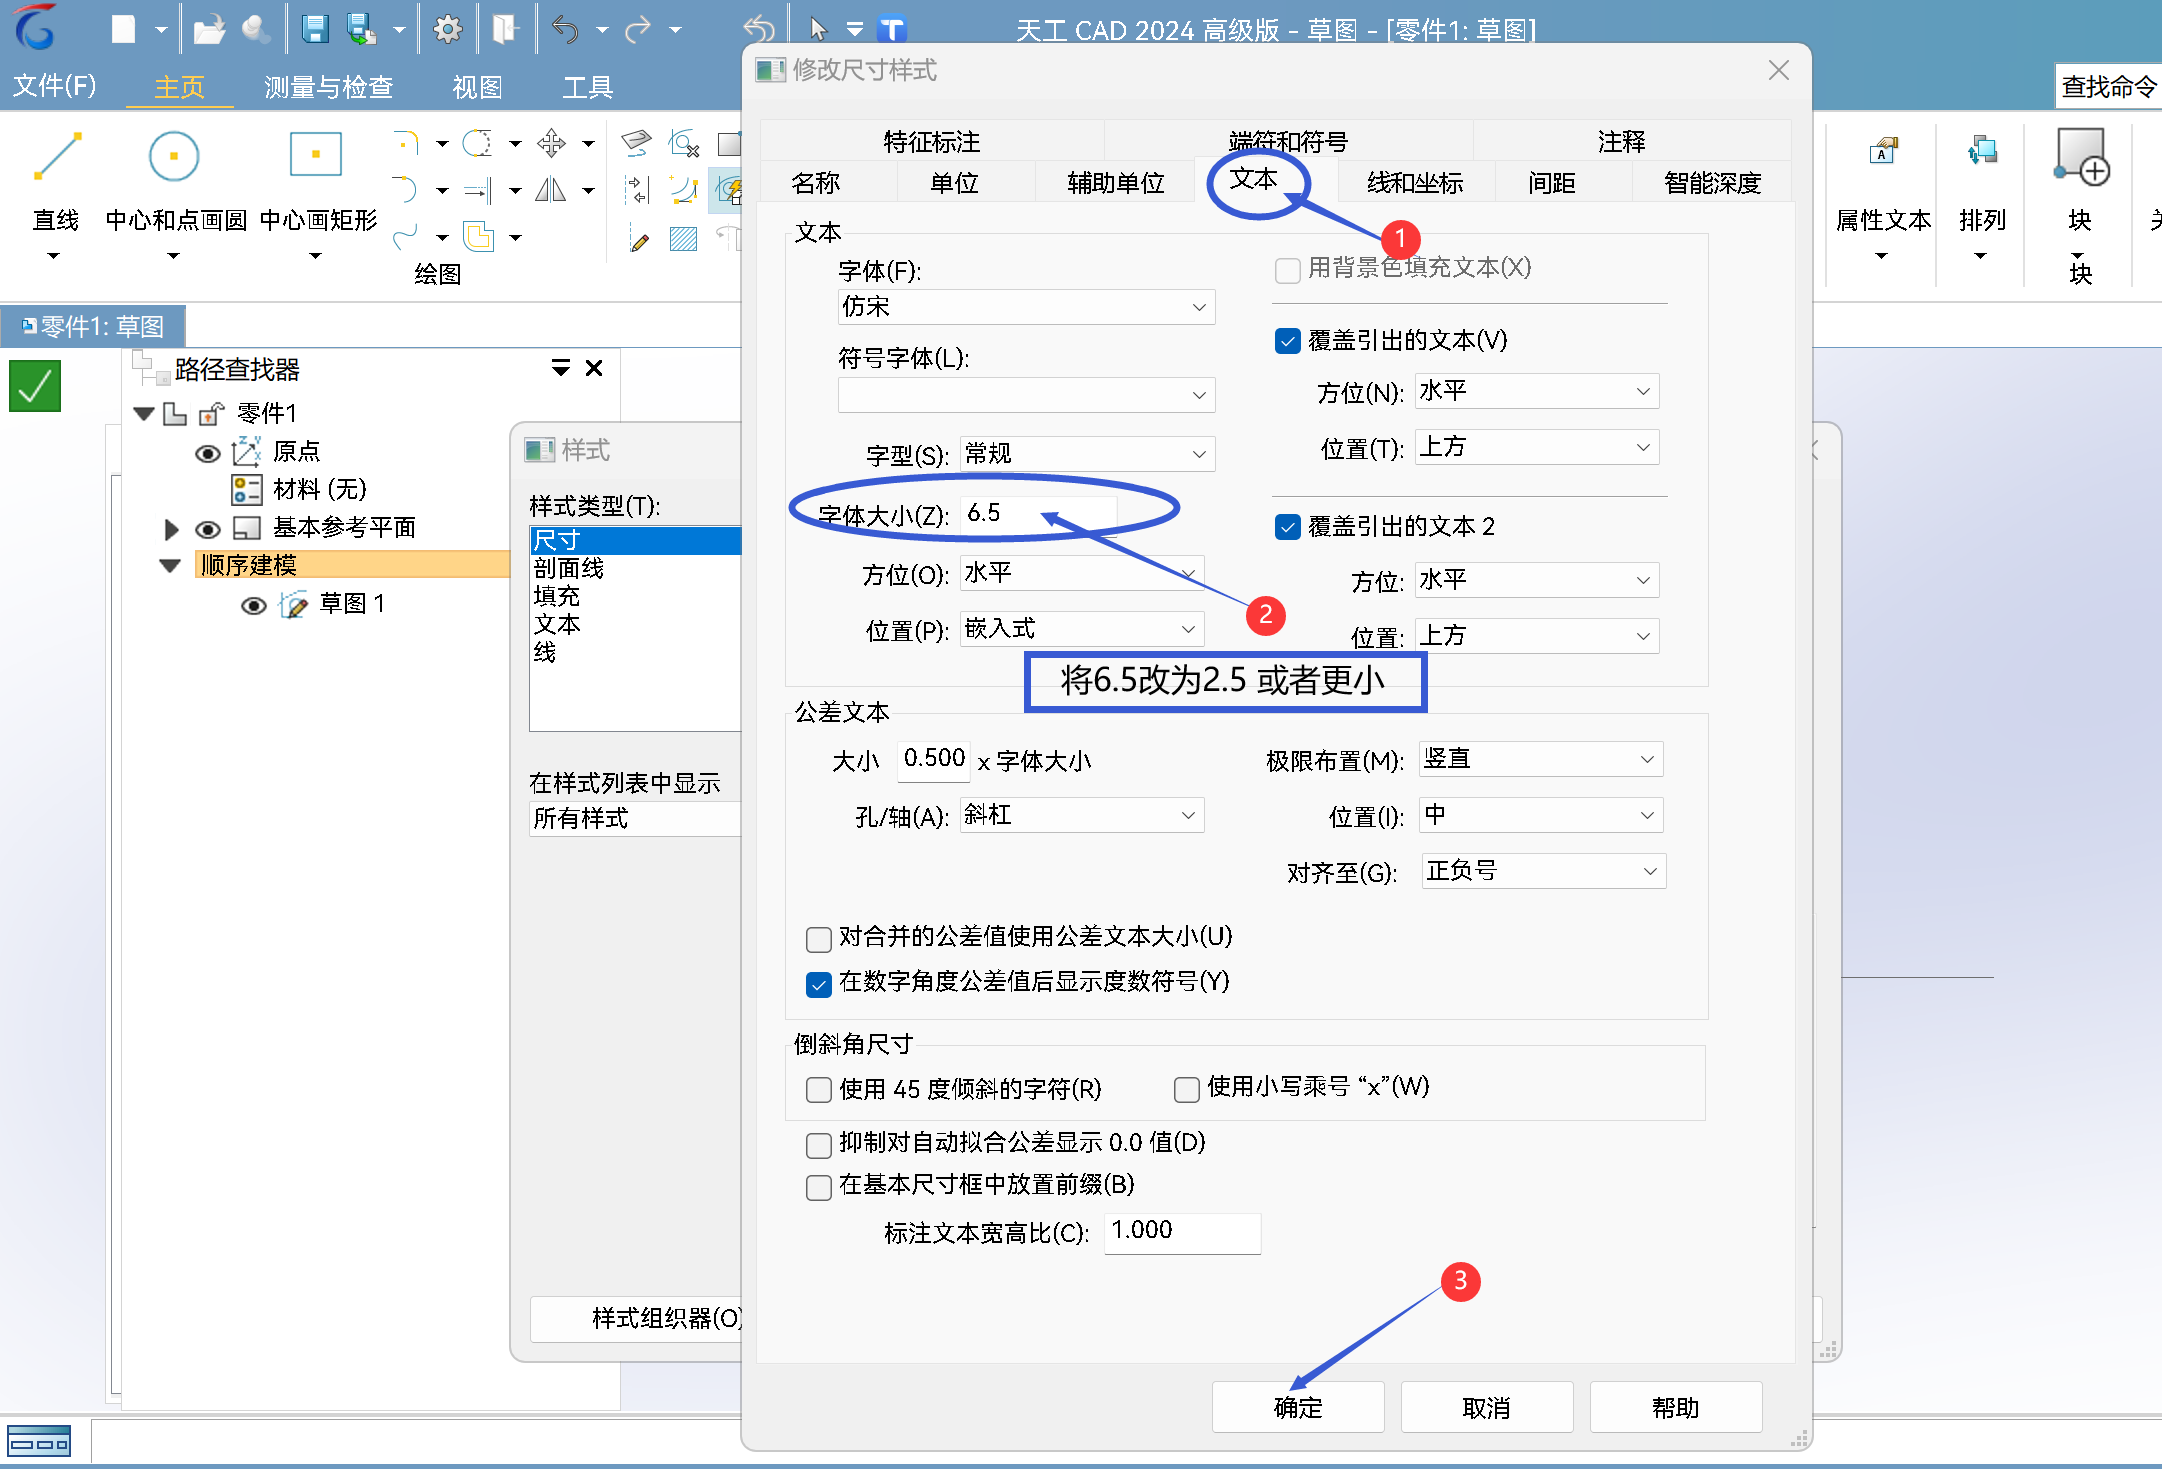Open the Font style (字型) dropdown showing 常规

pyautogui.click(x=1087, y=454)
